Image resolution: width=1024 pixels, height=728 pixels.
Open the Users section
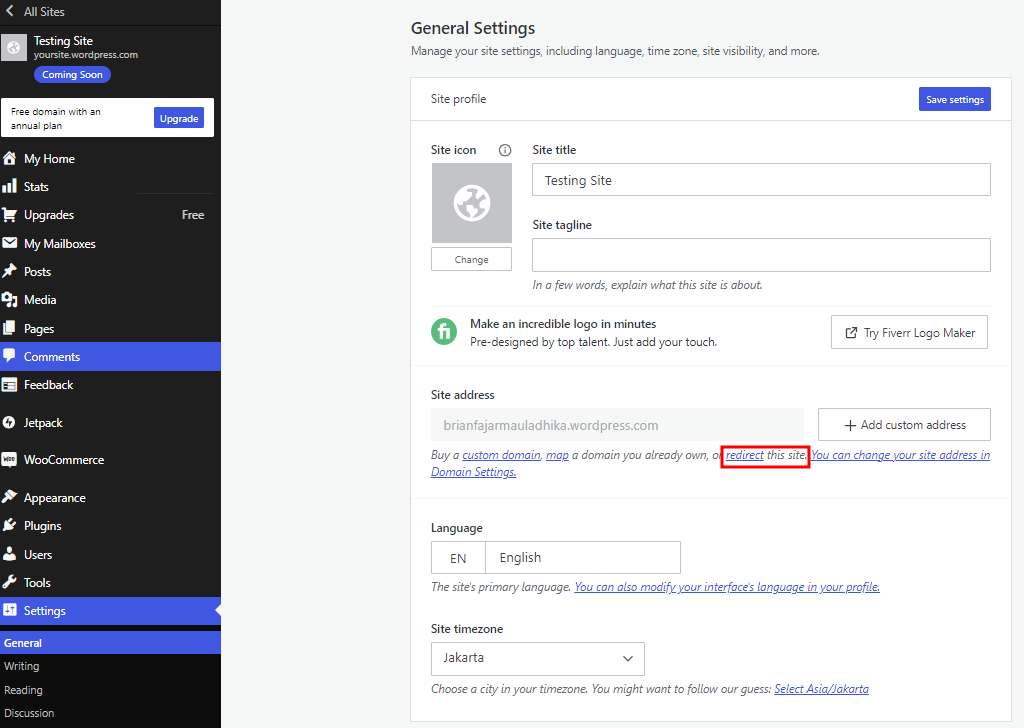tap(39, 553)
